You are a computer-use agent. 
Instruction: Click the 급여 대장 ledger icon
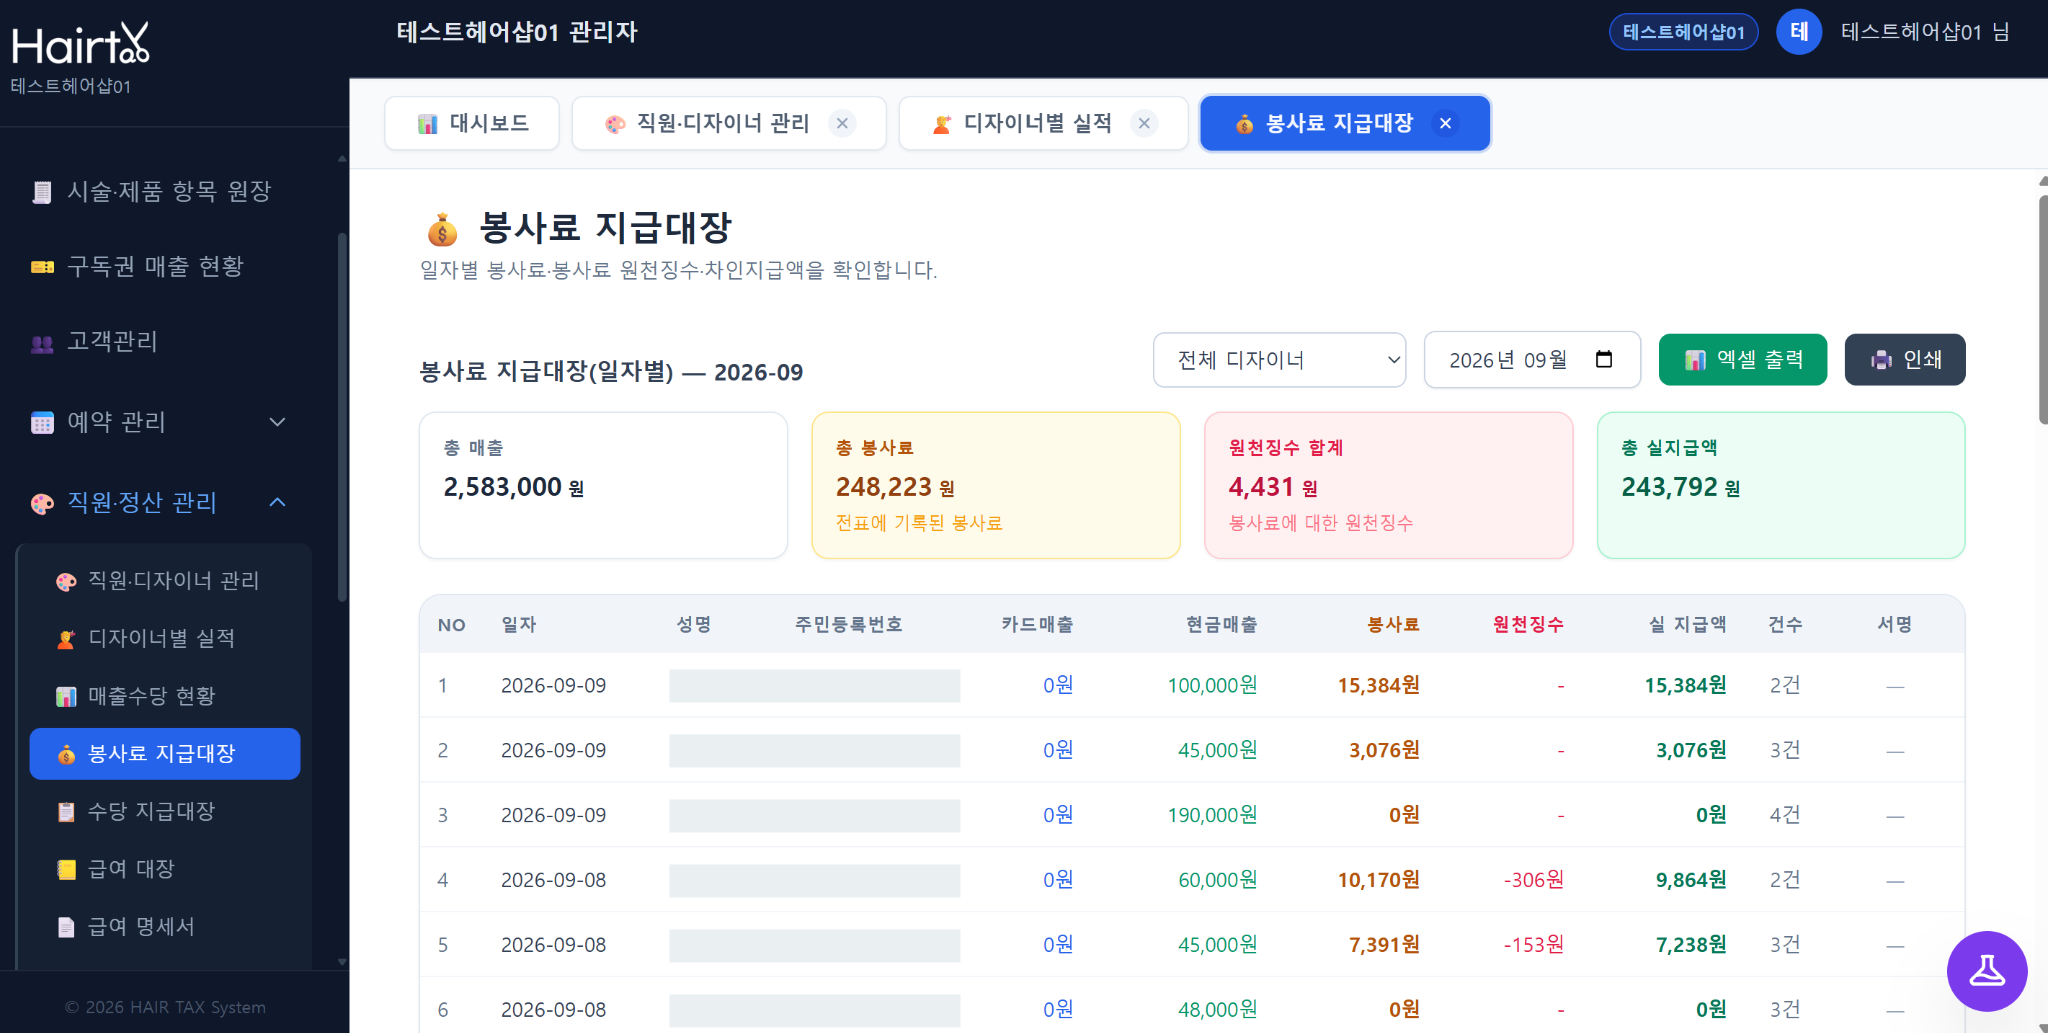tap(66, 870)
